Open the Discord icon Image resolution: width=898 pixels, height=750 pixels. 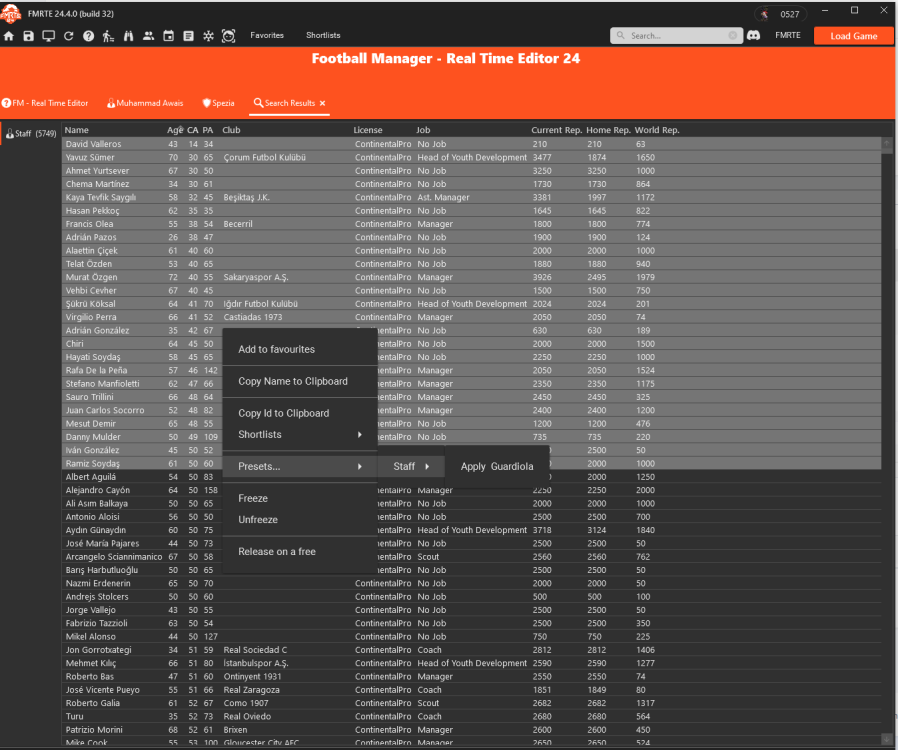(754, 35)
